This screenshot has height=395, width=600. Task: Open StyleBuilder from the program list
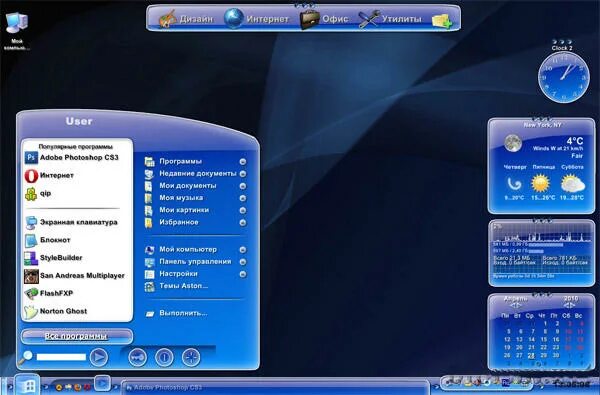(53, 258)
